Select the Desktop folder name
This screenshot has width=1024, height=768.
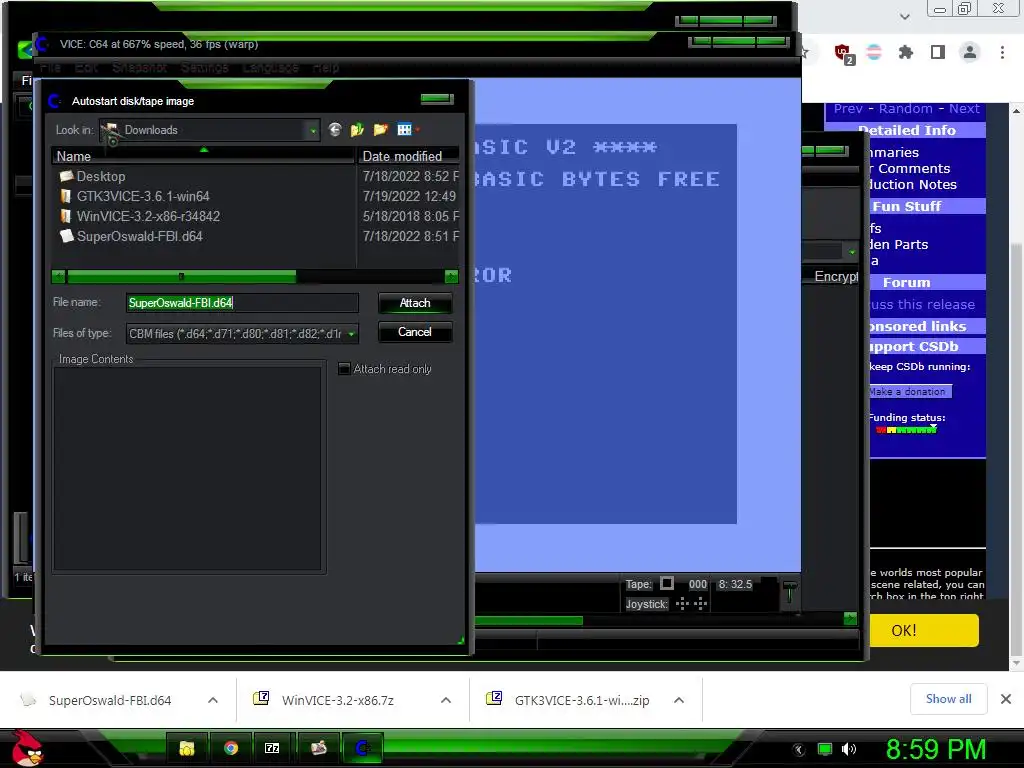pyautogui.click(x=101, y=176)
